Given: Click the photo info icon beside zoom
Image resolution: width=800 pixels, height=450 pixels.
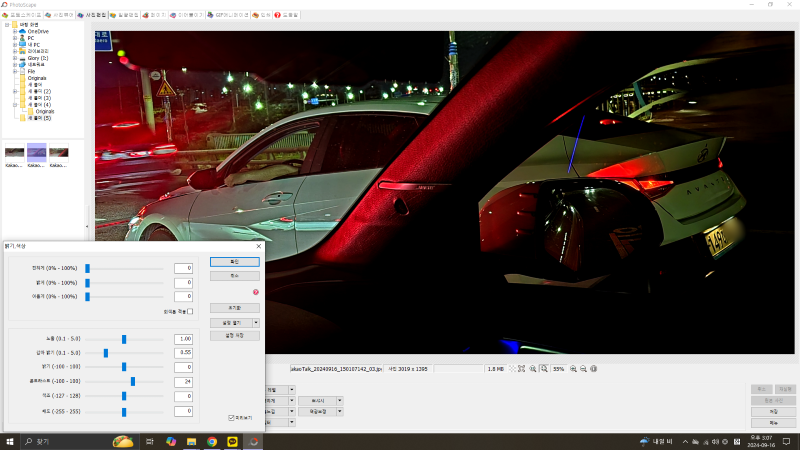Looking at the screenshot, I should 594,369.
